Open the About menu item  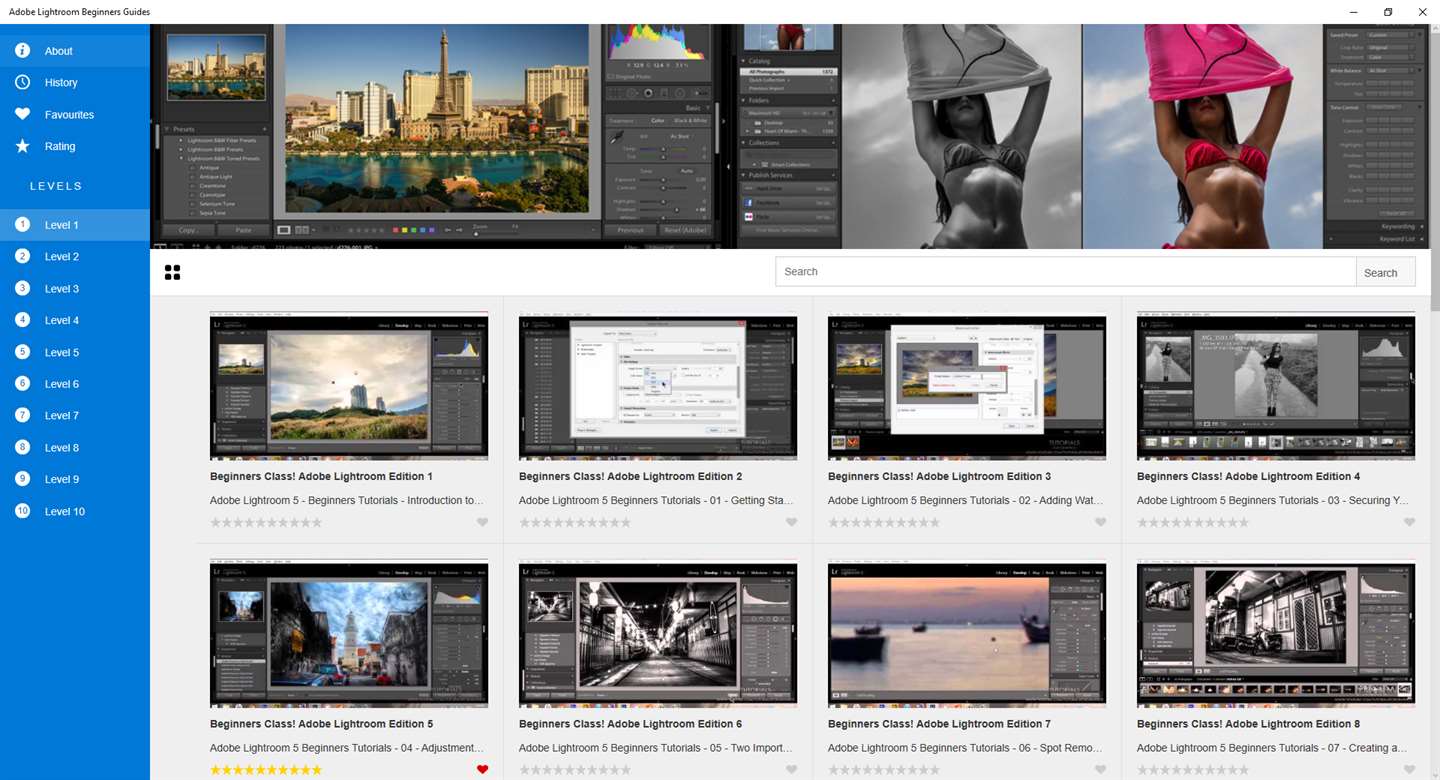75,51
